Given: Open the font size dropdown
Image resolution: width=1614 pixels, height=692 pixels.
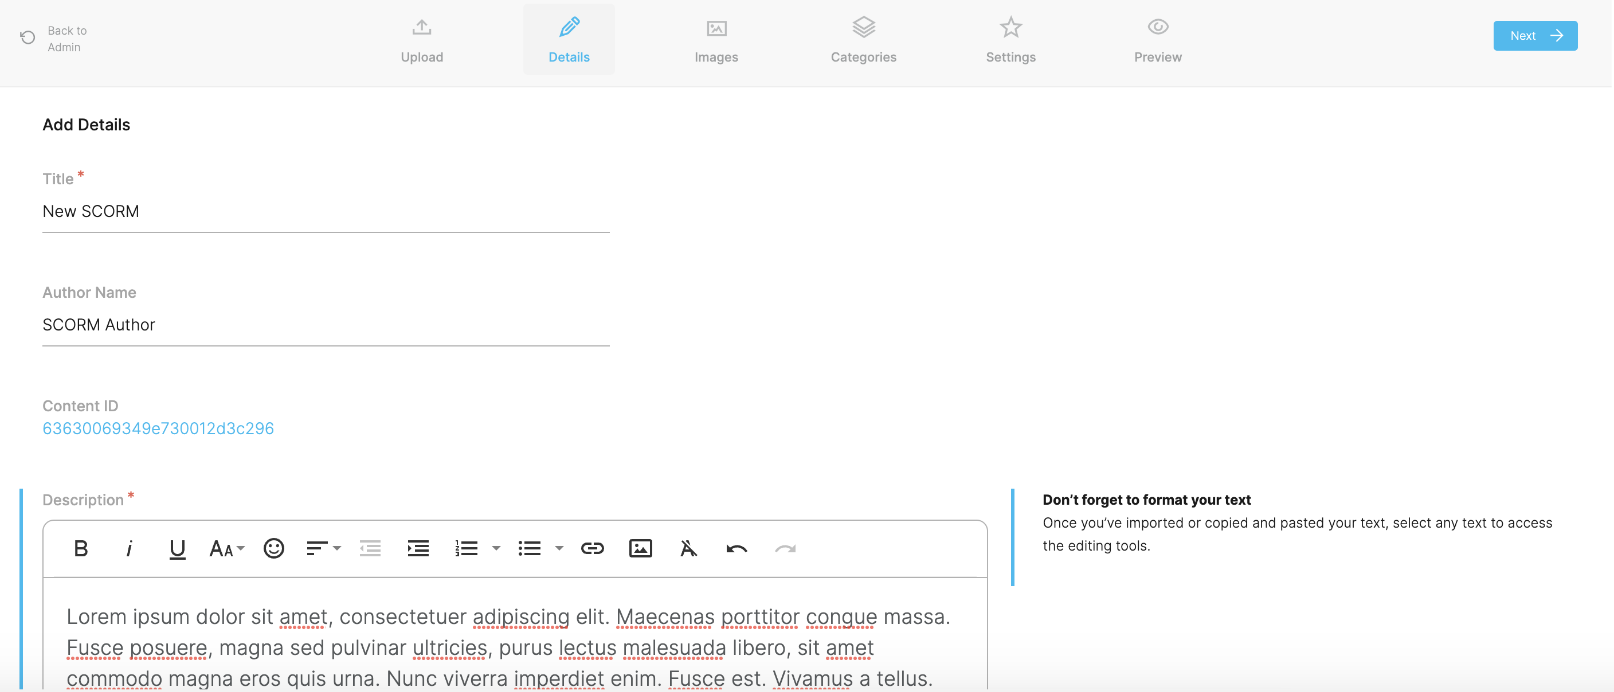Looking at the screenshot, I should pyautogui.click(x=227, y=548).
